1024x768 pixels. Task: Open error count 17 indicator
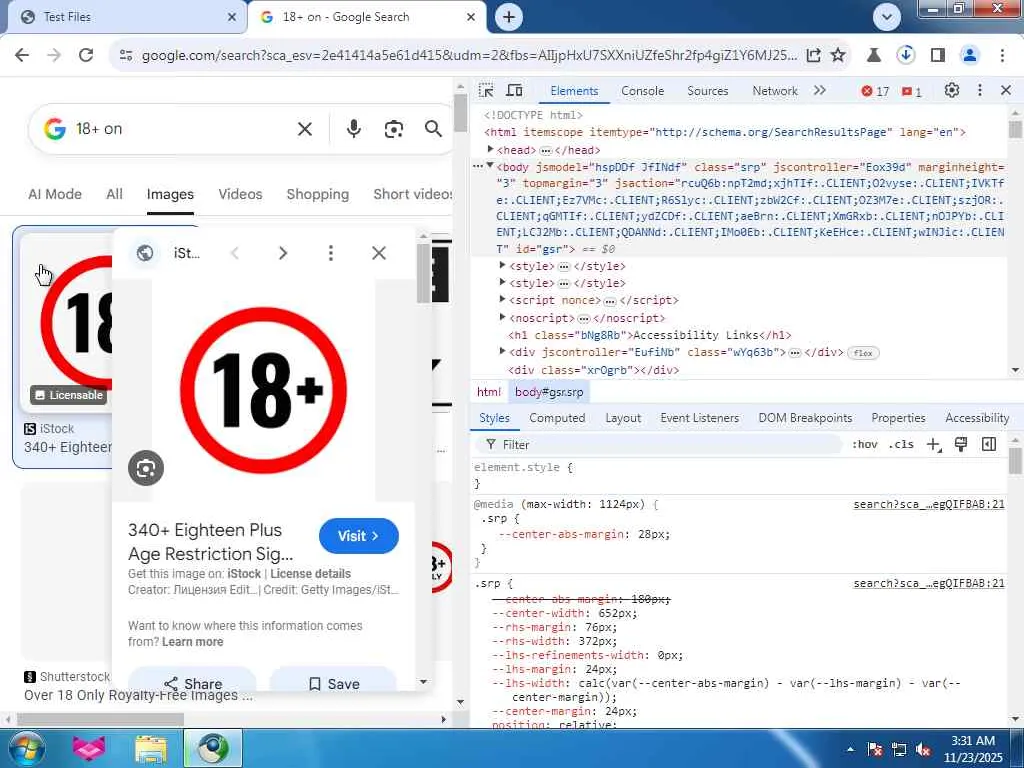coord(875,91)
